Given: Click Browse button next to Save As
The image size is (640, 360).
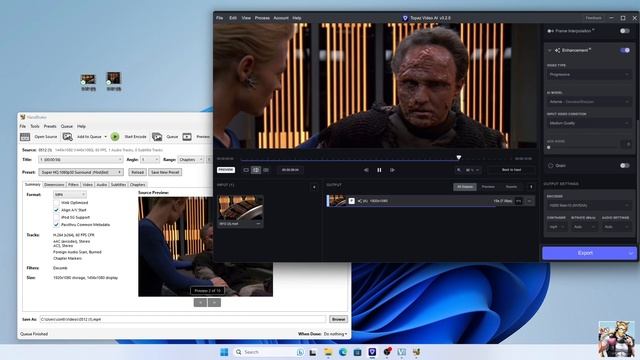Looking at the screenshot, I should (338, 319).
